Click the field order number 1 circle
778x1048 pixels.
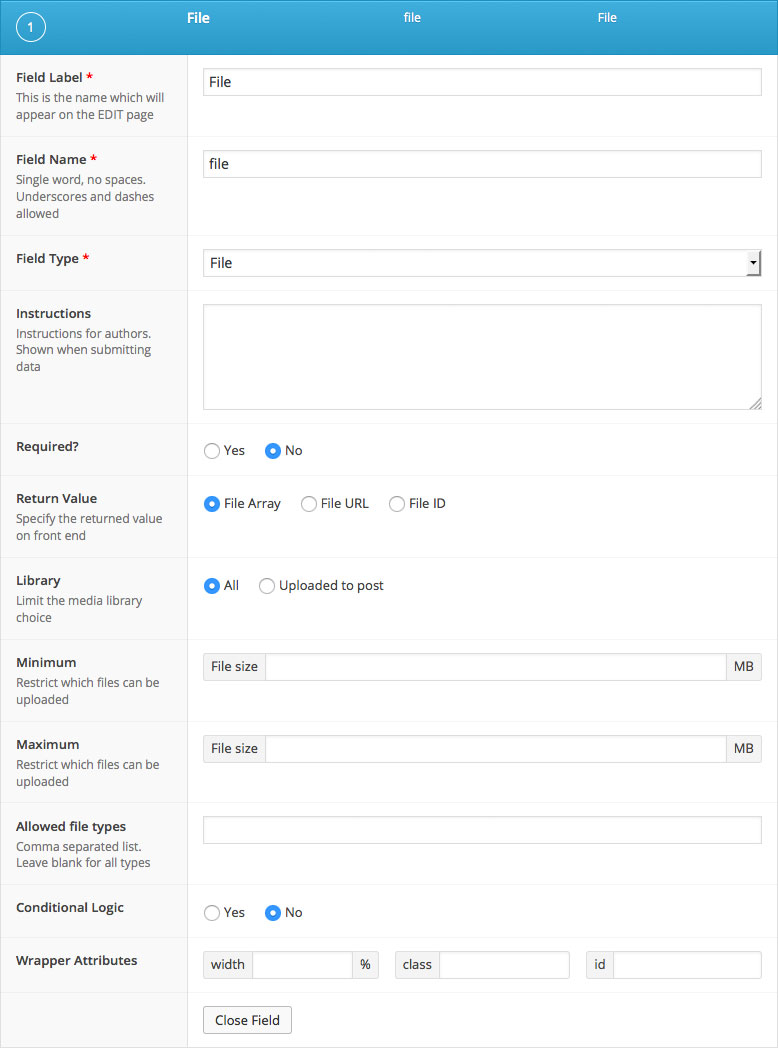(31, 28)
